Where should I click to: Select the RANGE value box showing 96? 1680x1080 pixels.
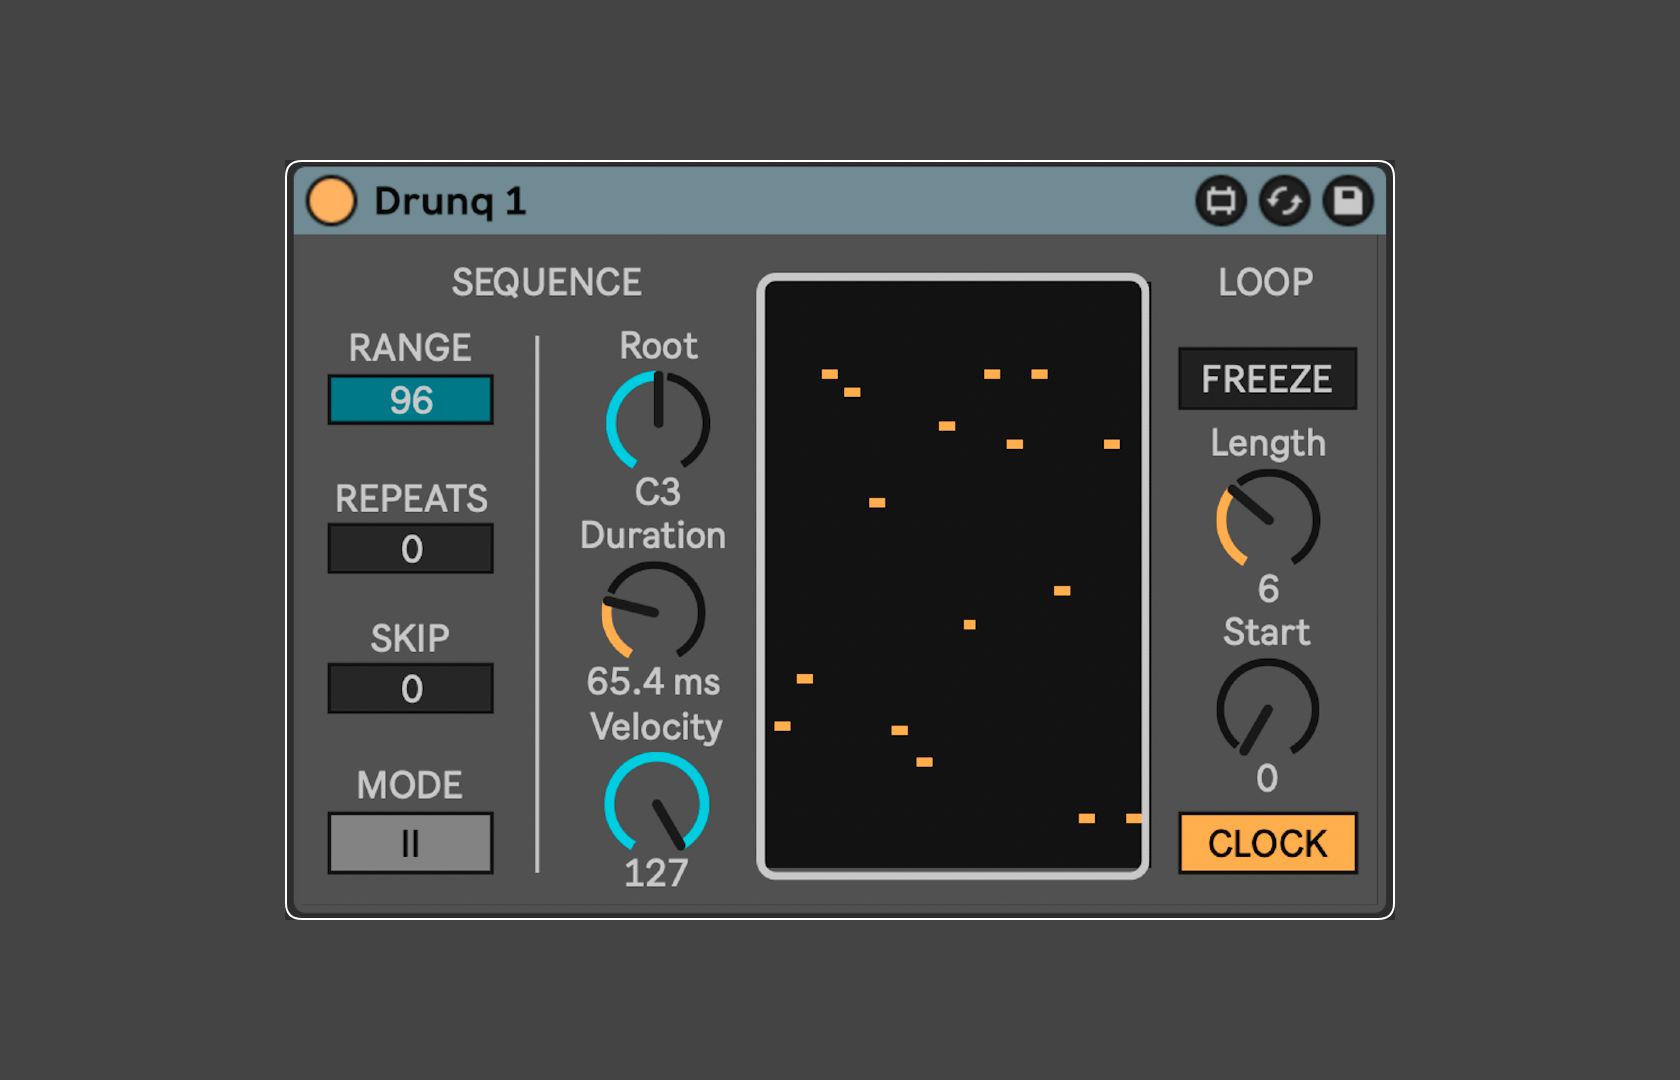pos(410,400)
